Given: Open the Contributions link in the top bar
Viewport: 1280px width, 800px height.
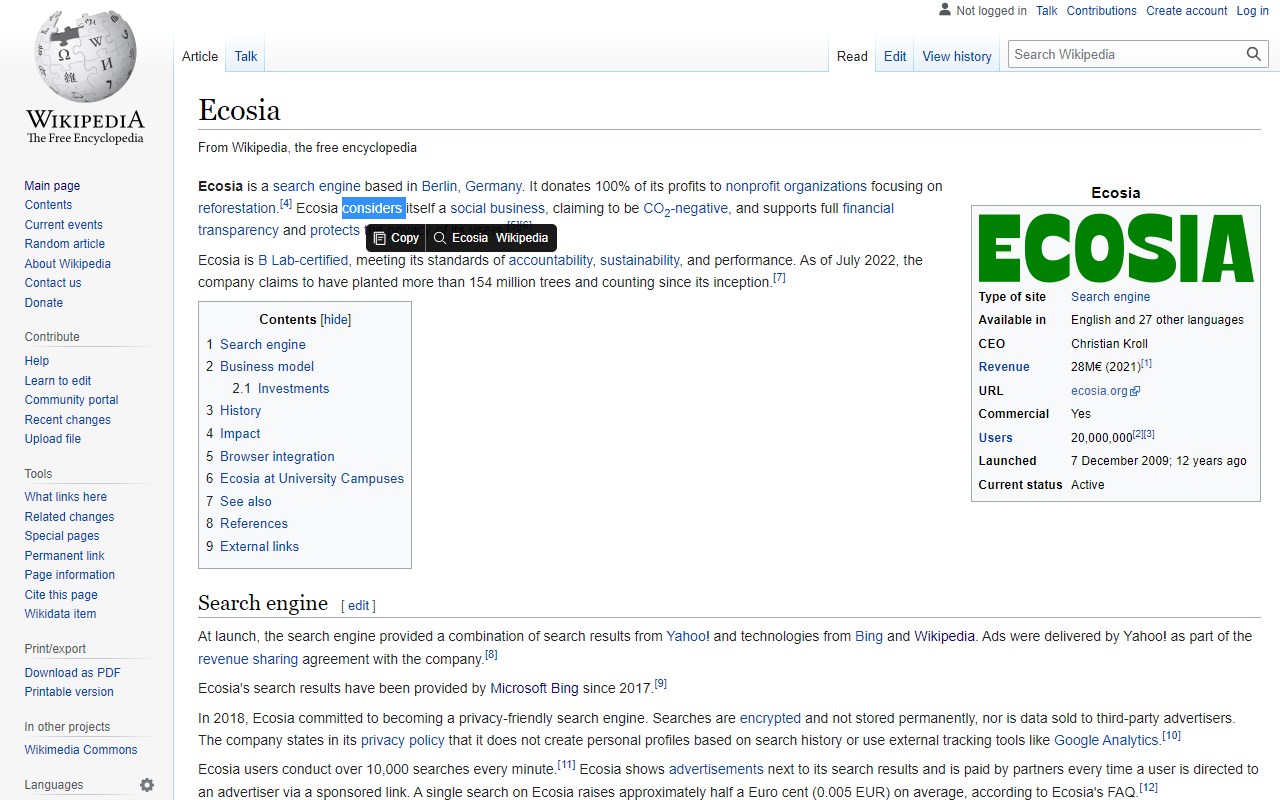Looking at the screenshot, I should tap(1102, 11).
